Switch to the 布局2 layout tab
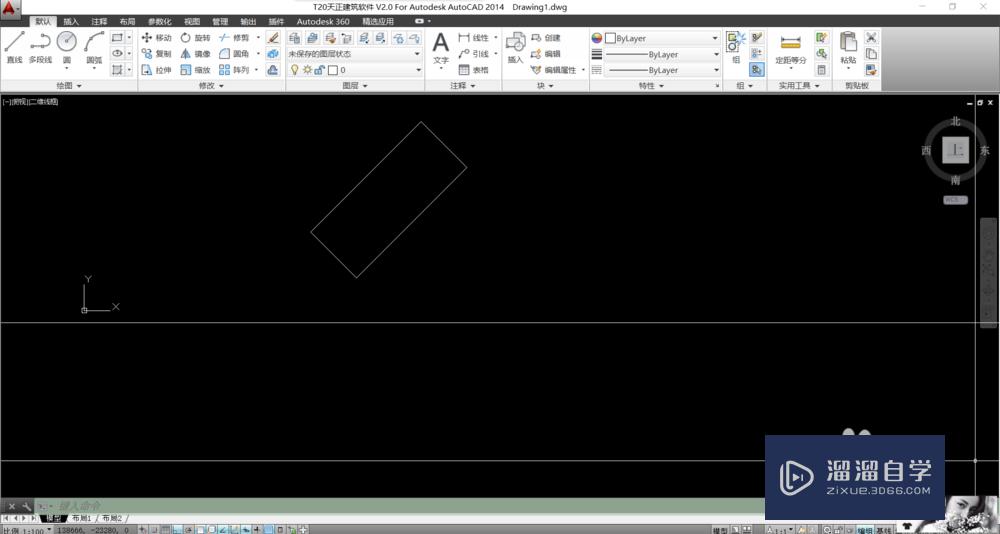 tap(112, 519)
